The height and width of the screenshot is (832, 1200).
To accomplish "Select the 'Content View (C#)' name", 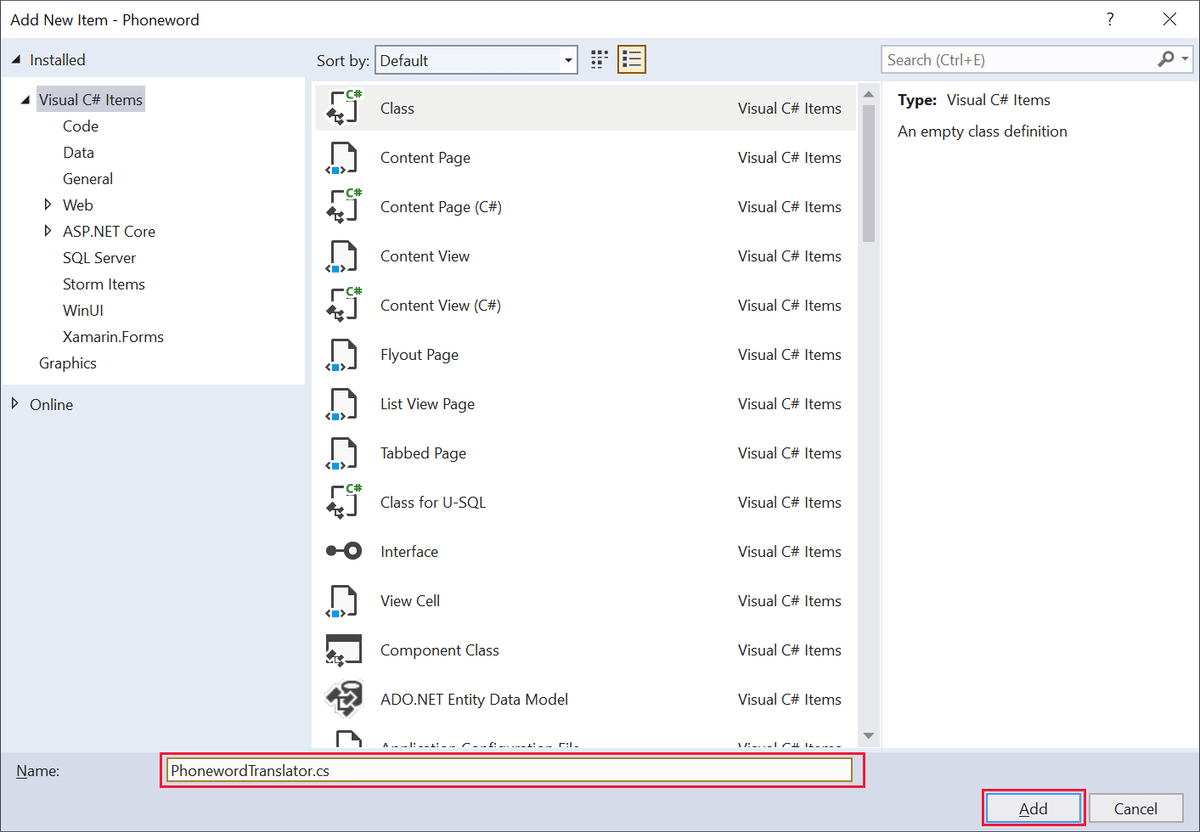I will tap(441, 305).
